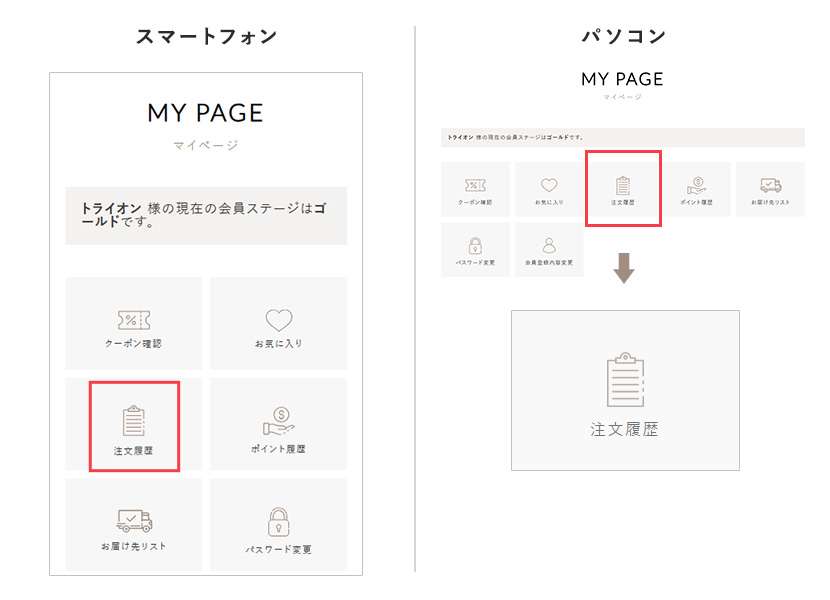
Task: Tap the heart お気に入り icon in smartphone view
Action: (x=278, y=320)
